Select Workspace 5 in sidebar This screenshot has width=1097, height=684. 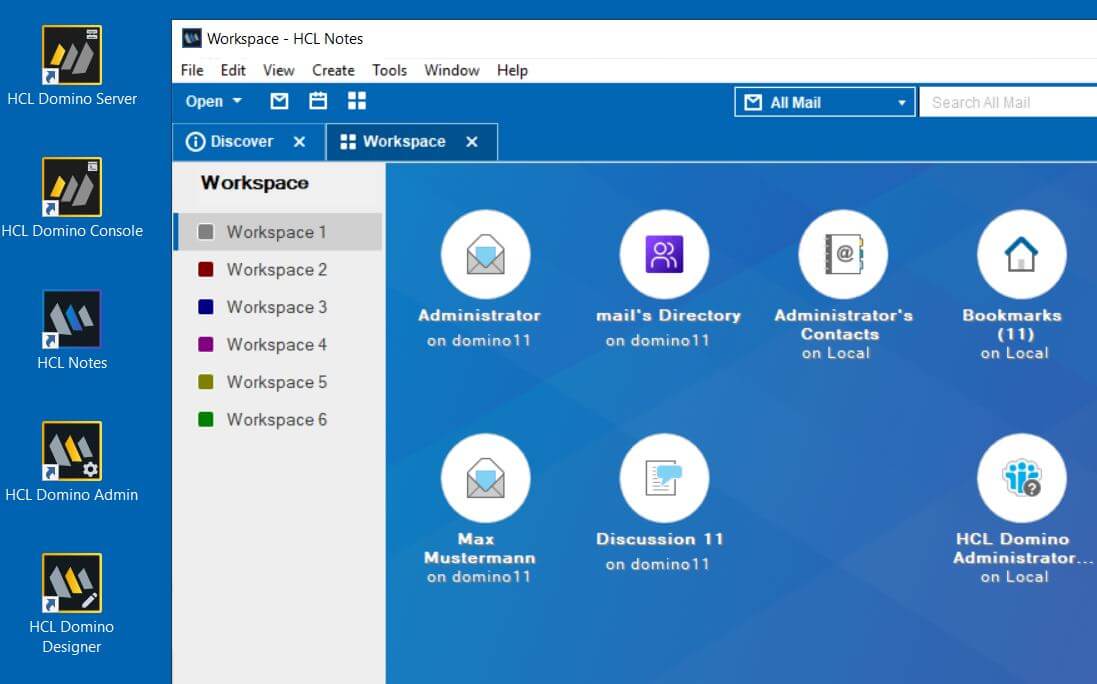click(x=278, y=382)
